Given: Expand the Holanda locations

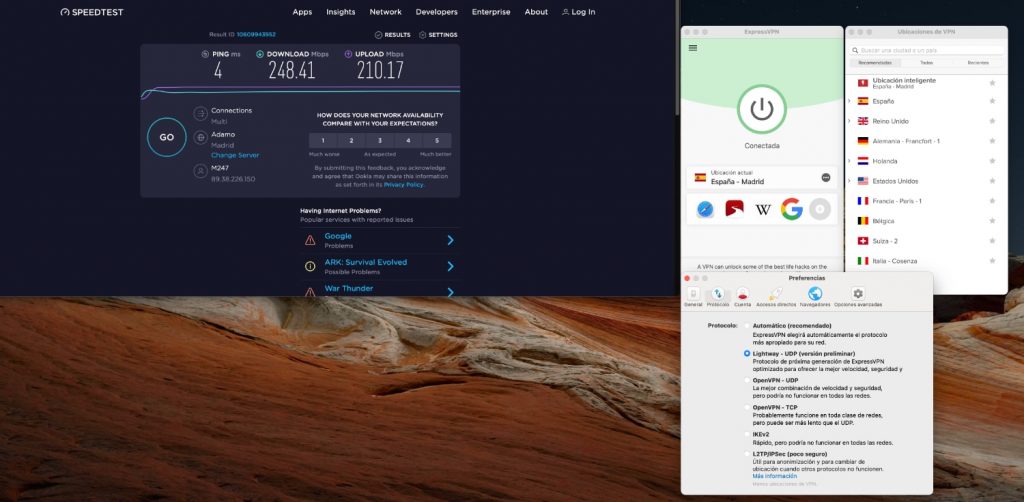Looking at the screenshot, I should click(x=849, y=161).
